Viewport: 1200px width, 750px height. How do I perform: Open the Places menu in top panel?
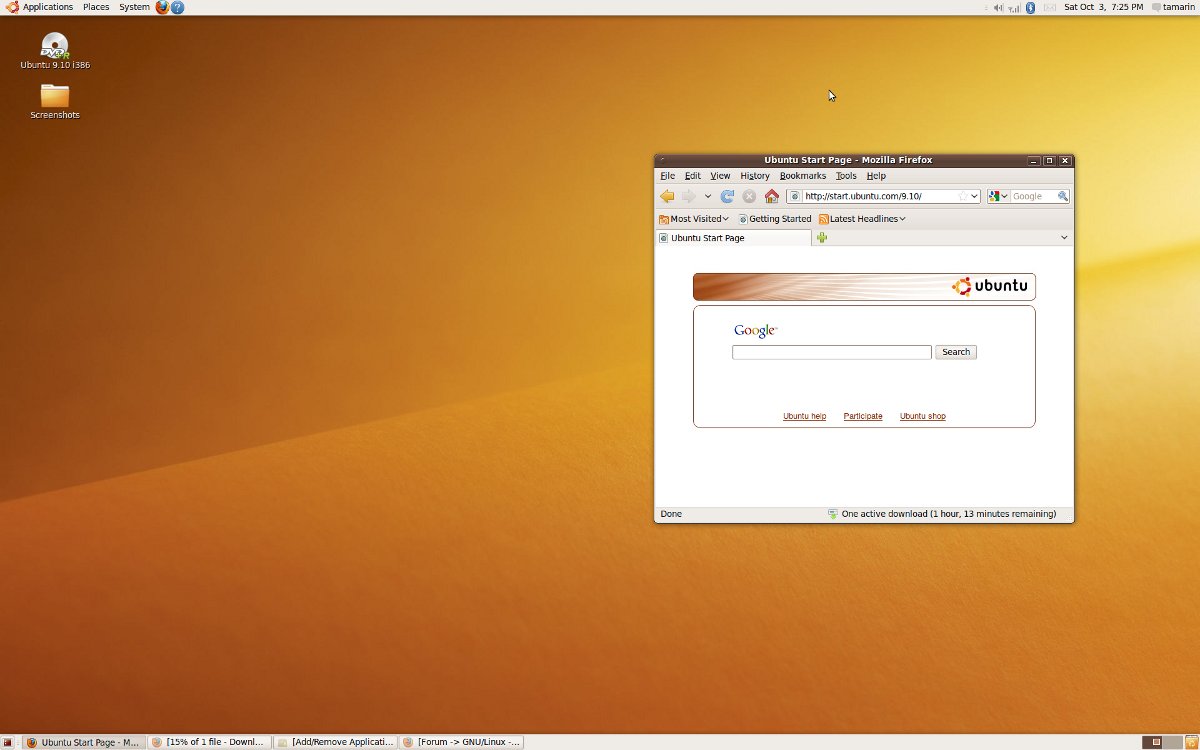pyautogui.click(x=96, y=7)
